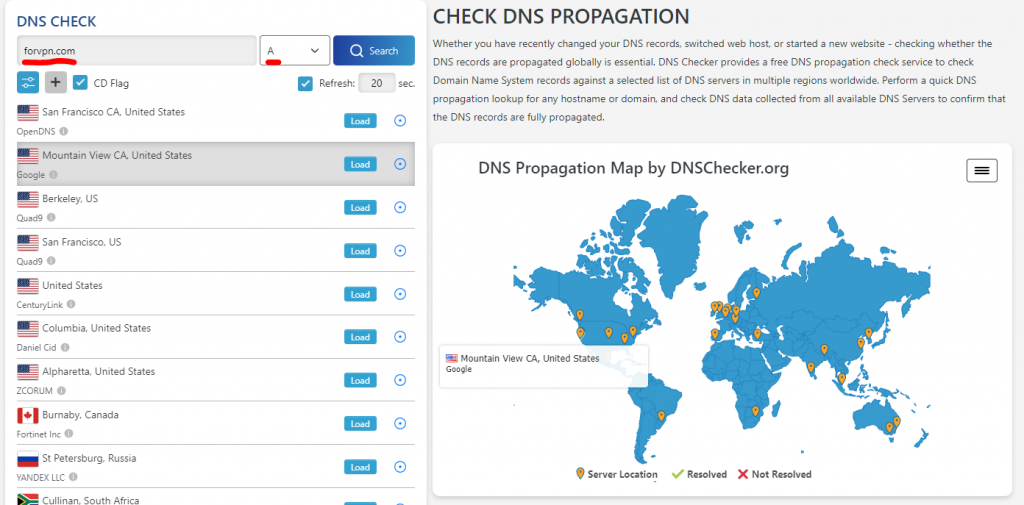Click info icon next to YANDEX LLC
This screenshot has width=1024, height=505.
pos(70,477)
